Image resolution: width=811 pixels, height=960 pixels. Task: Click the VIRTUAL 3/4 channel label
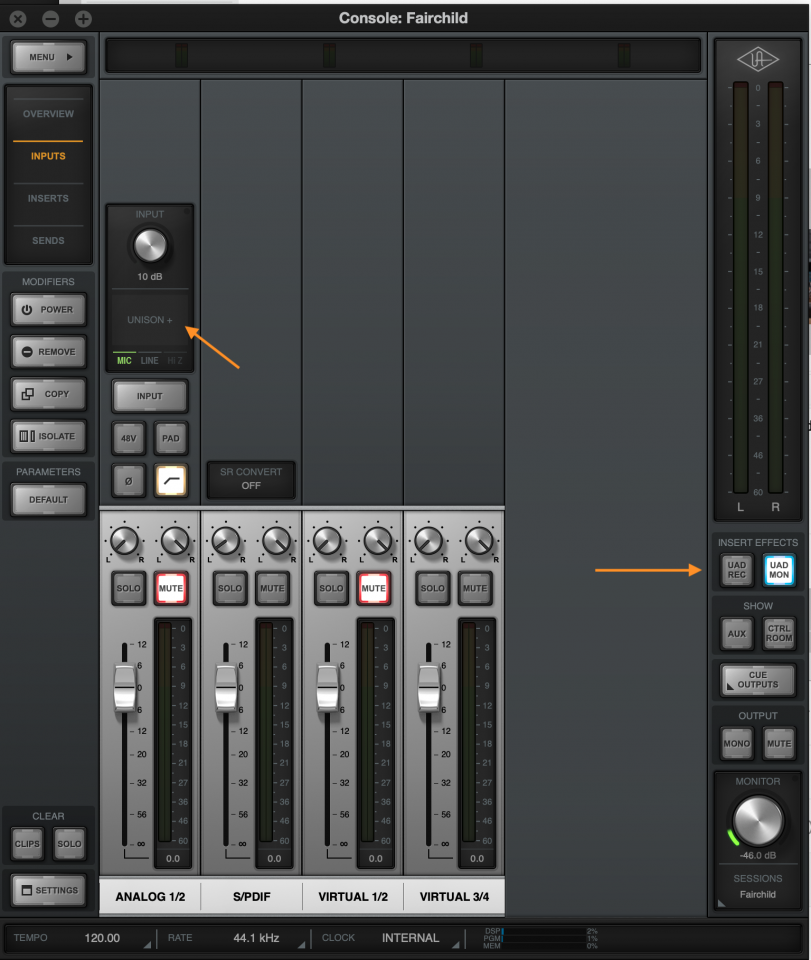[454, 896]
